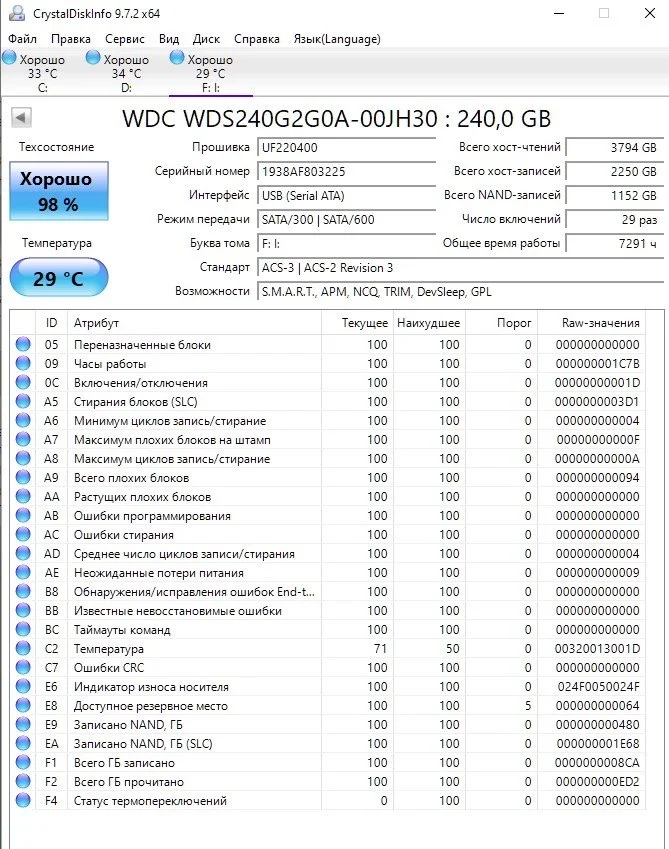Viewport: 669px width, 849px height.
Task: Click the Число включений value 29 раз
Action: click(615, 219)
